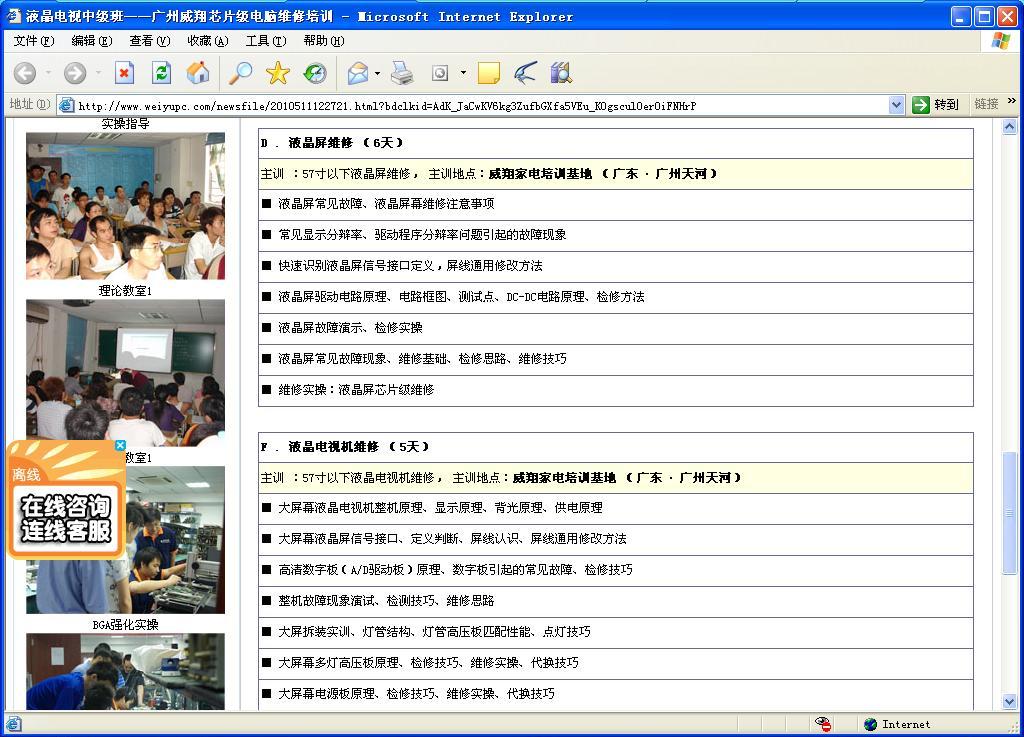Click the vertical scrollbar thumb
The height and width of the screenshot is (737, 1024).
1010,513
